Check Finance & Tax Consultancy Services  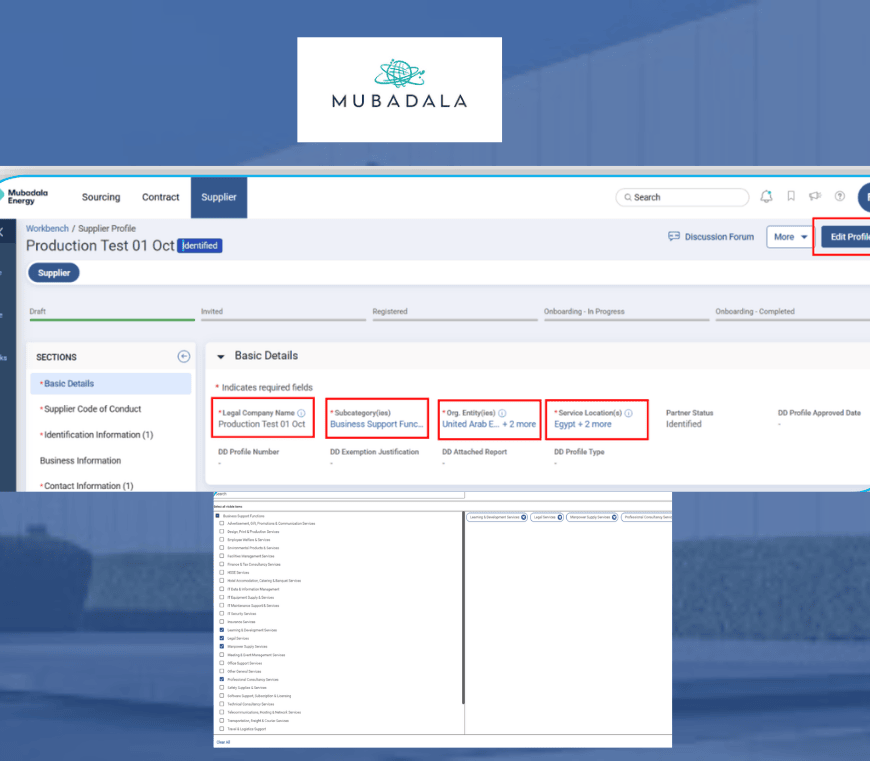coord(222,564)
